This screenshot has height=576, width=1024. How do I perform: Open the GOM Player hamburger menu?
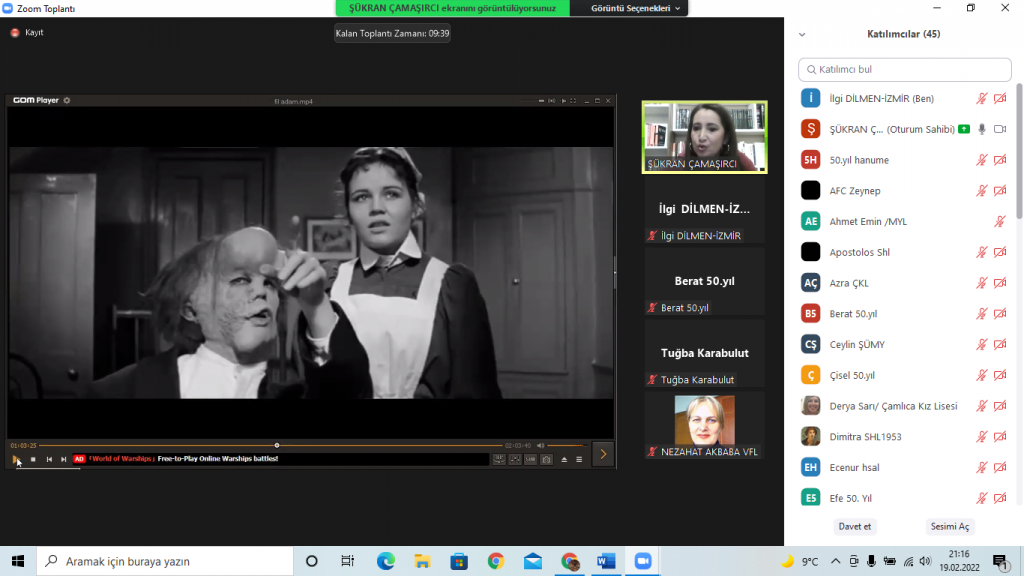[x=579, y=460]
